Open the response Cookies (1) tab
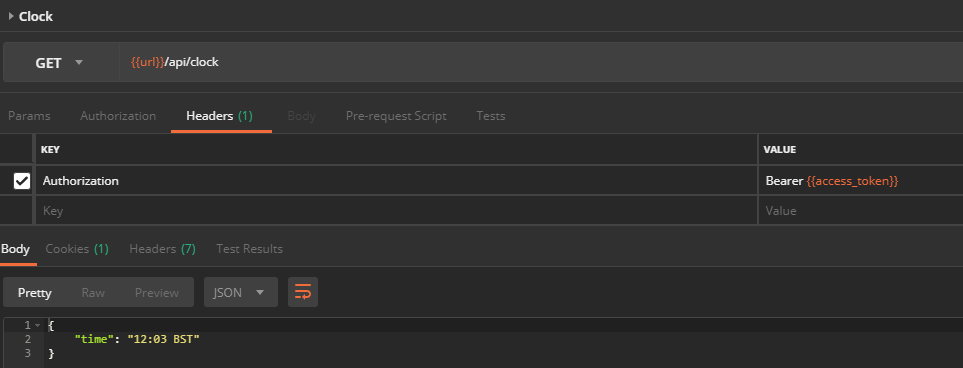963x368 pixels. (77, 249)
